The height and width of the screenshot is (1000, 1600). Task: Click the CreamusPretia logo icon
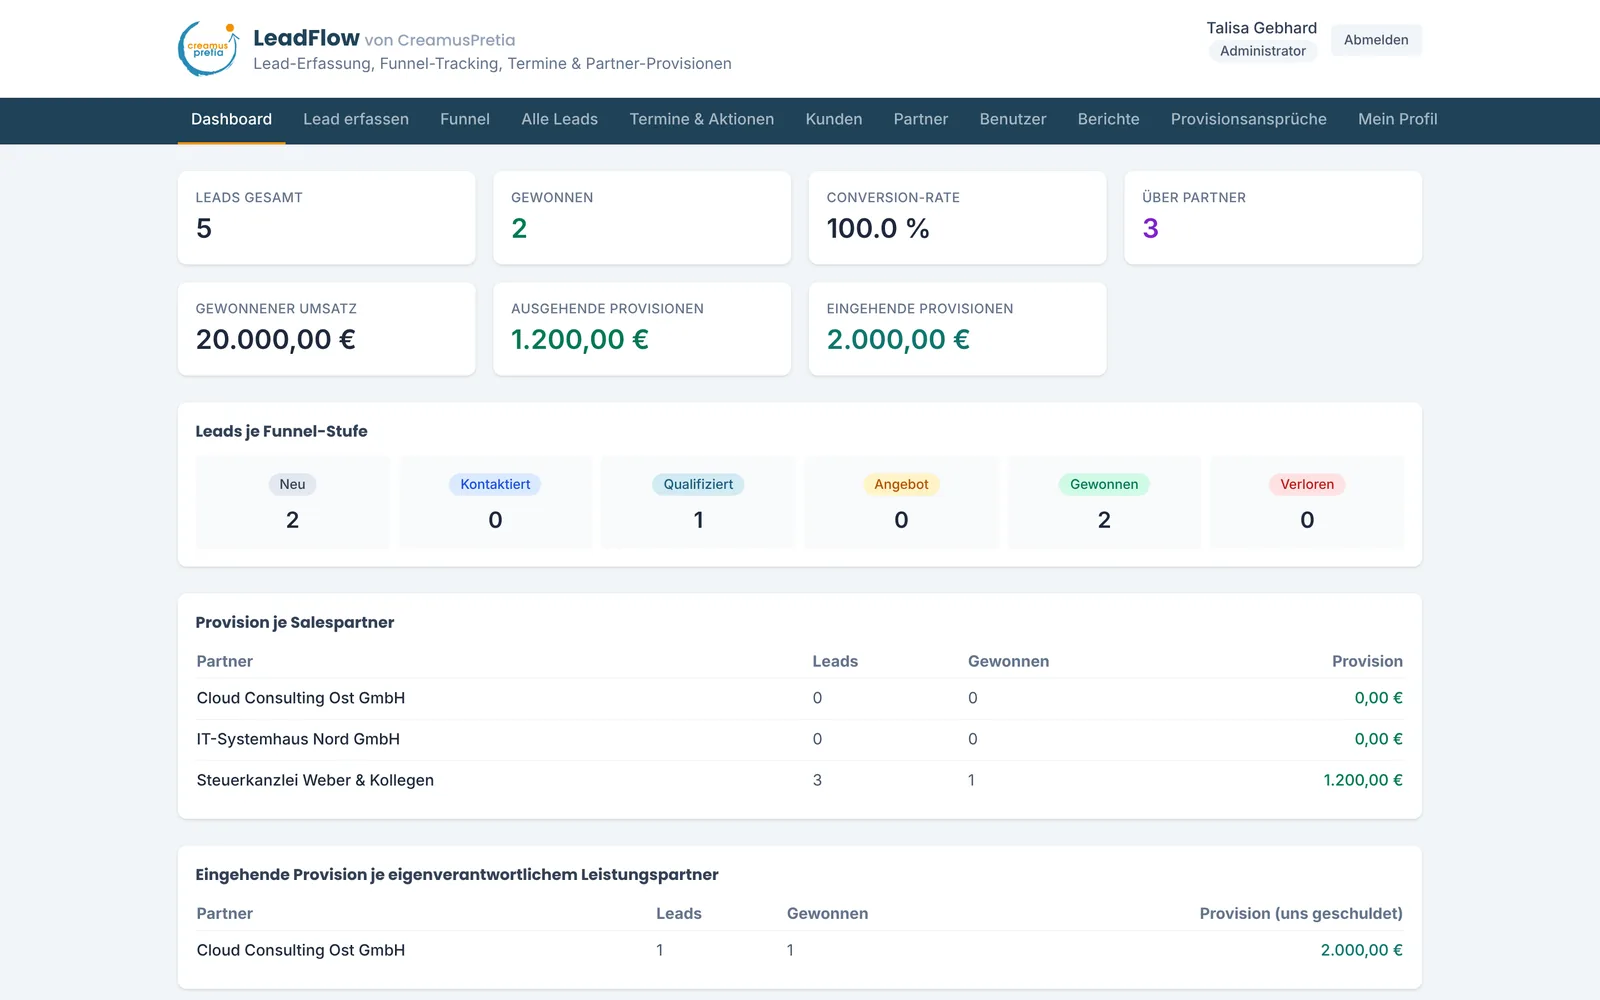[x=209, y=49]
